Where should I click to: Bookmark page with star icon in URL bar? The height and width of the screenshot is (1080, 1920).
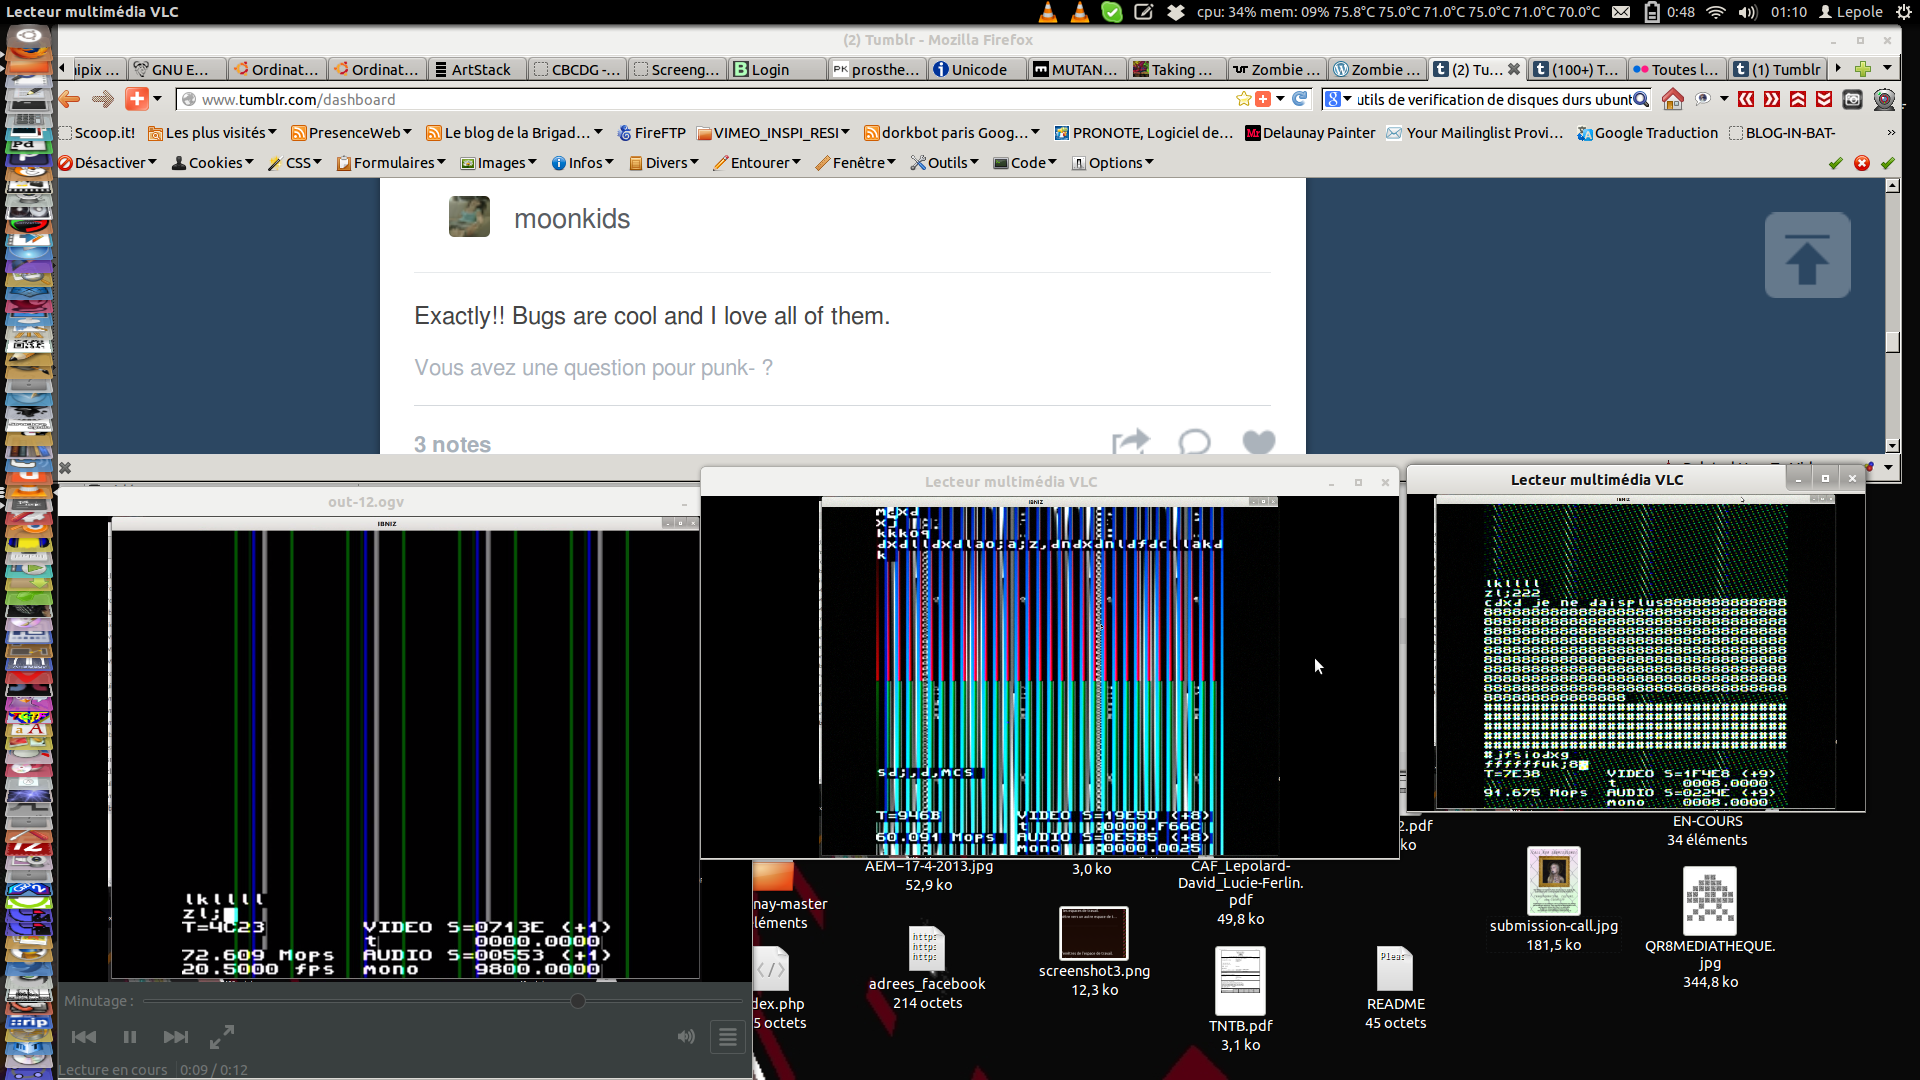[x=1243, y=99]
